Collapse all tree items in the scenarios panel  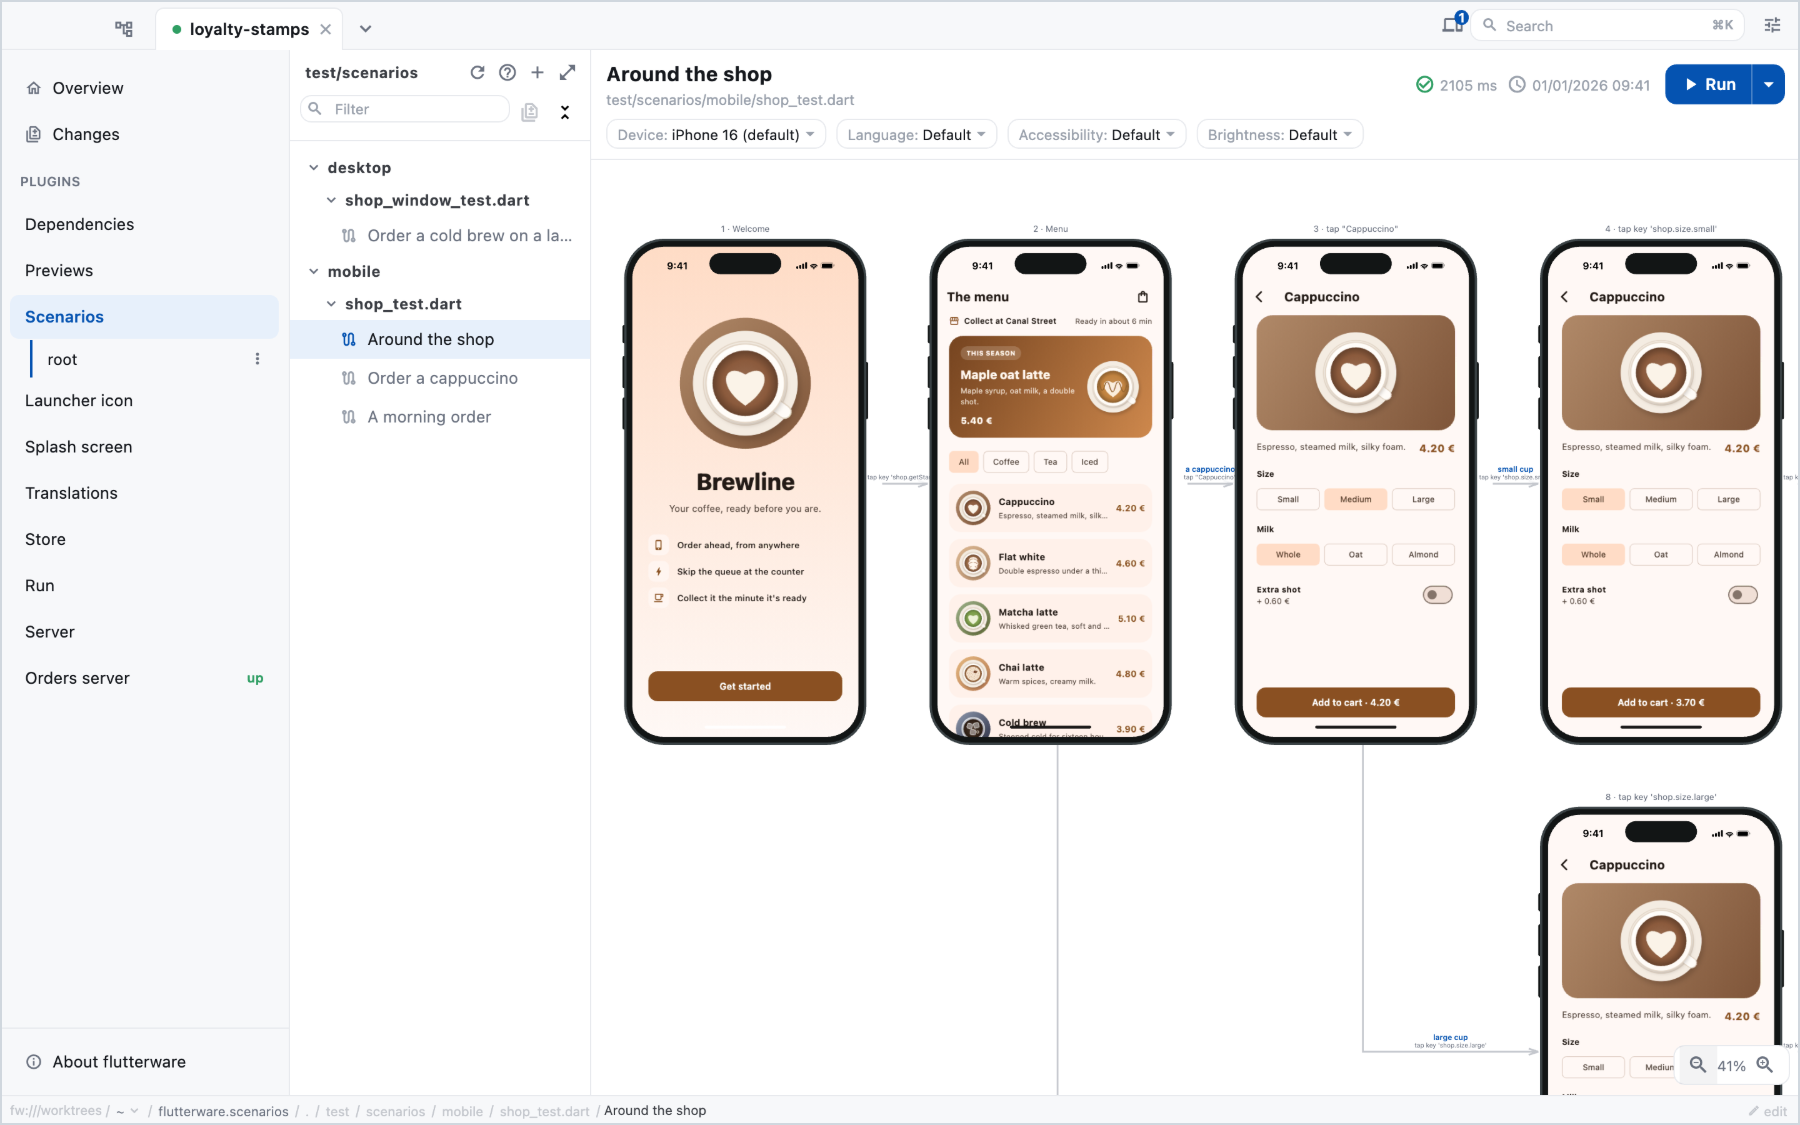click(x=565, y=112)
